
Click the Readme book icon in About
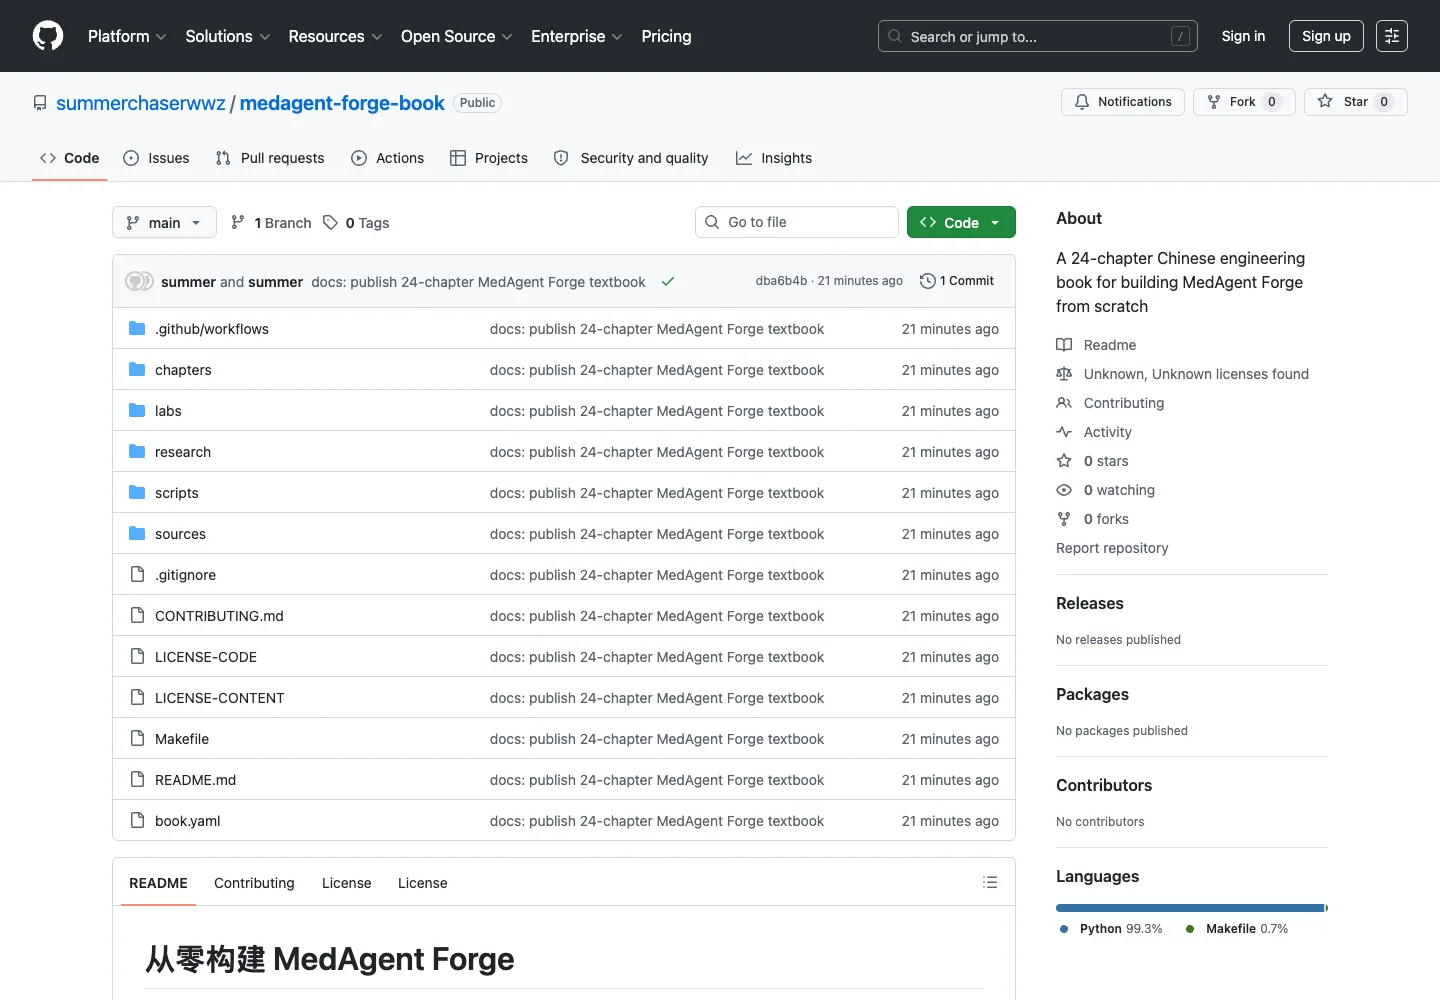1064,345
